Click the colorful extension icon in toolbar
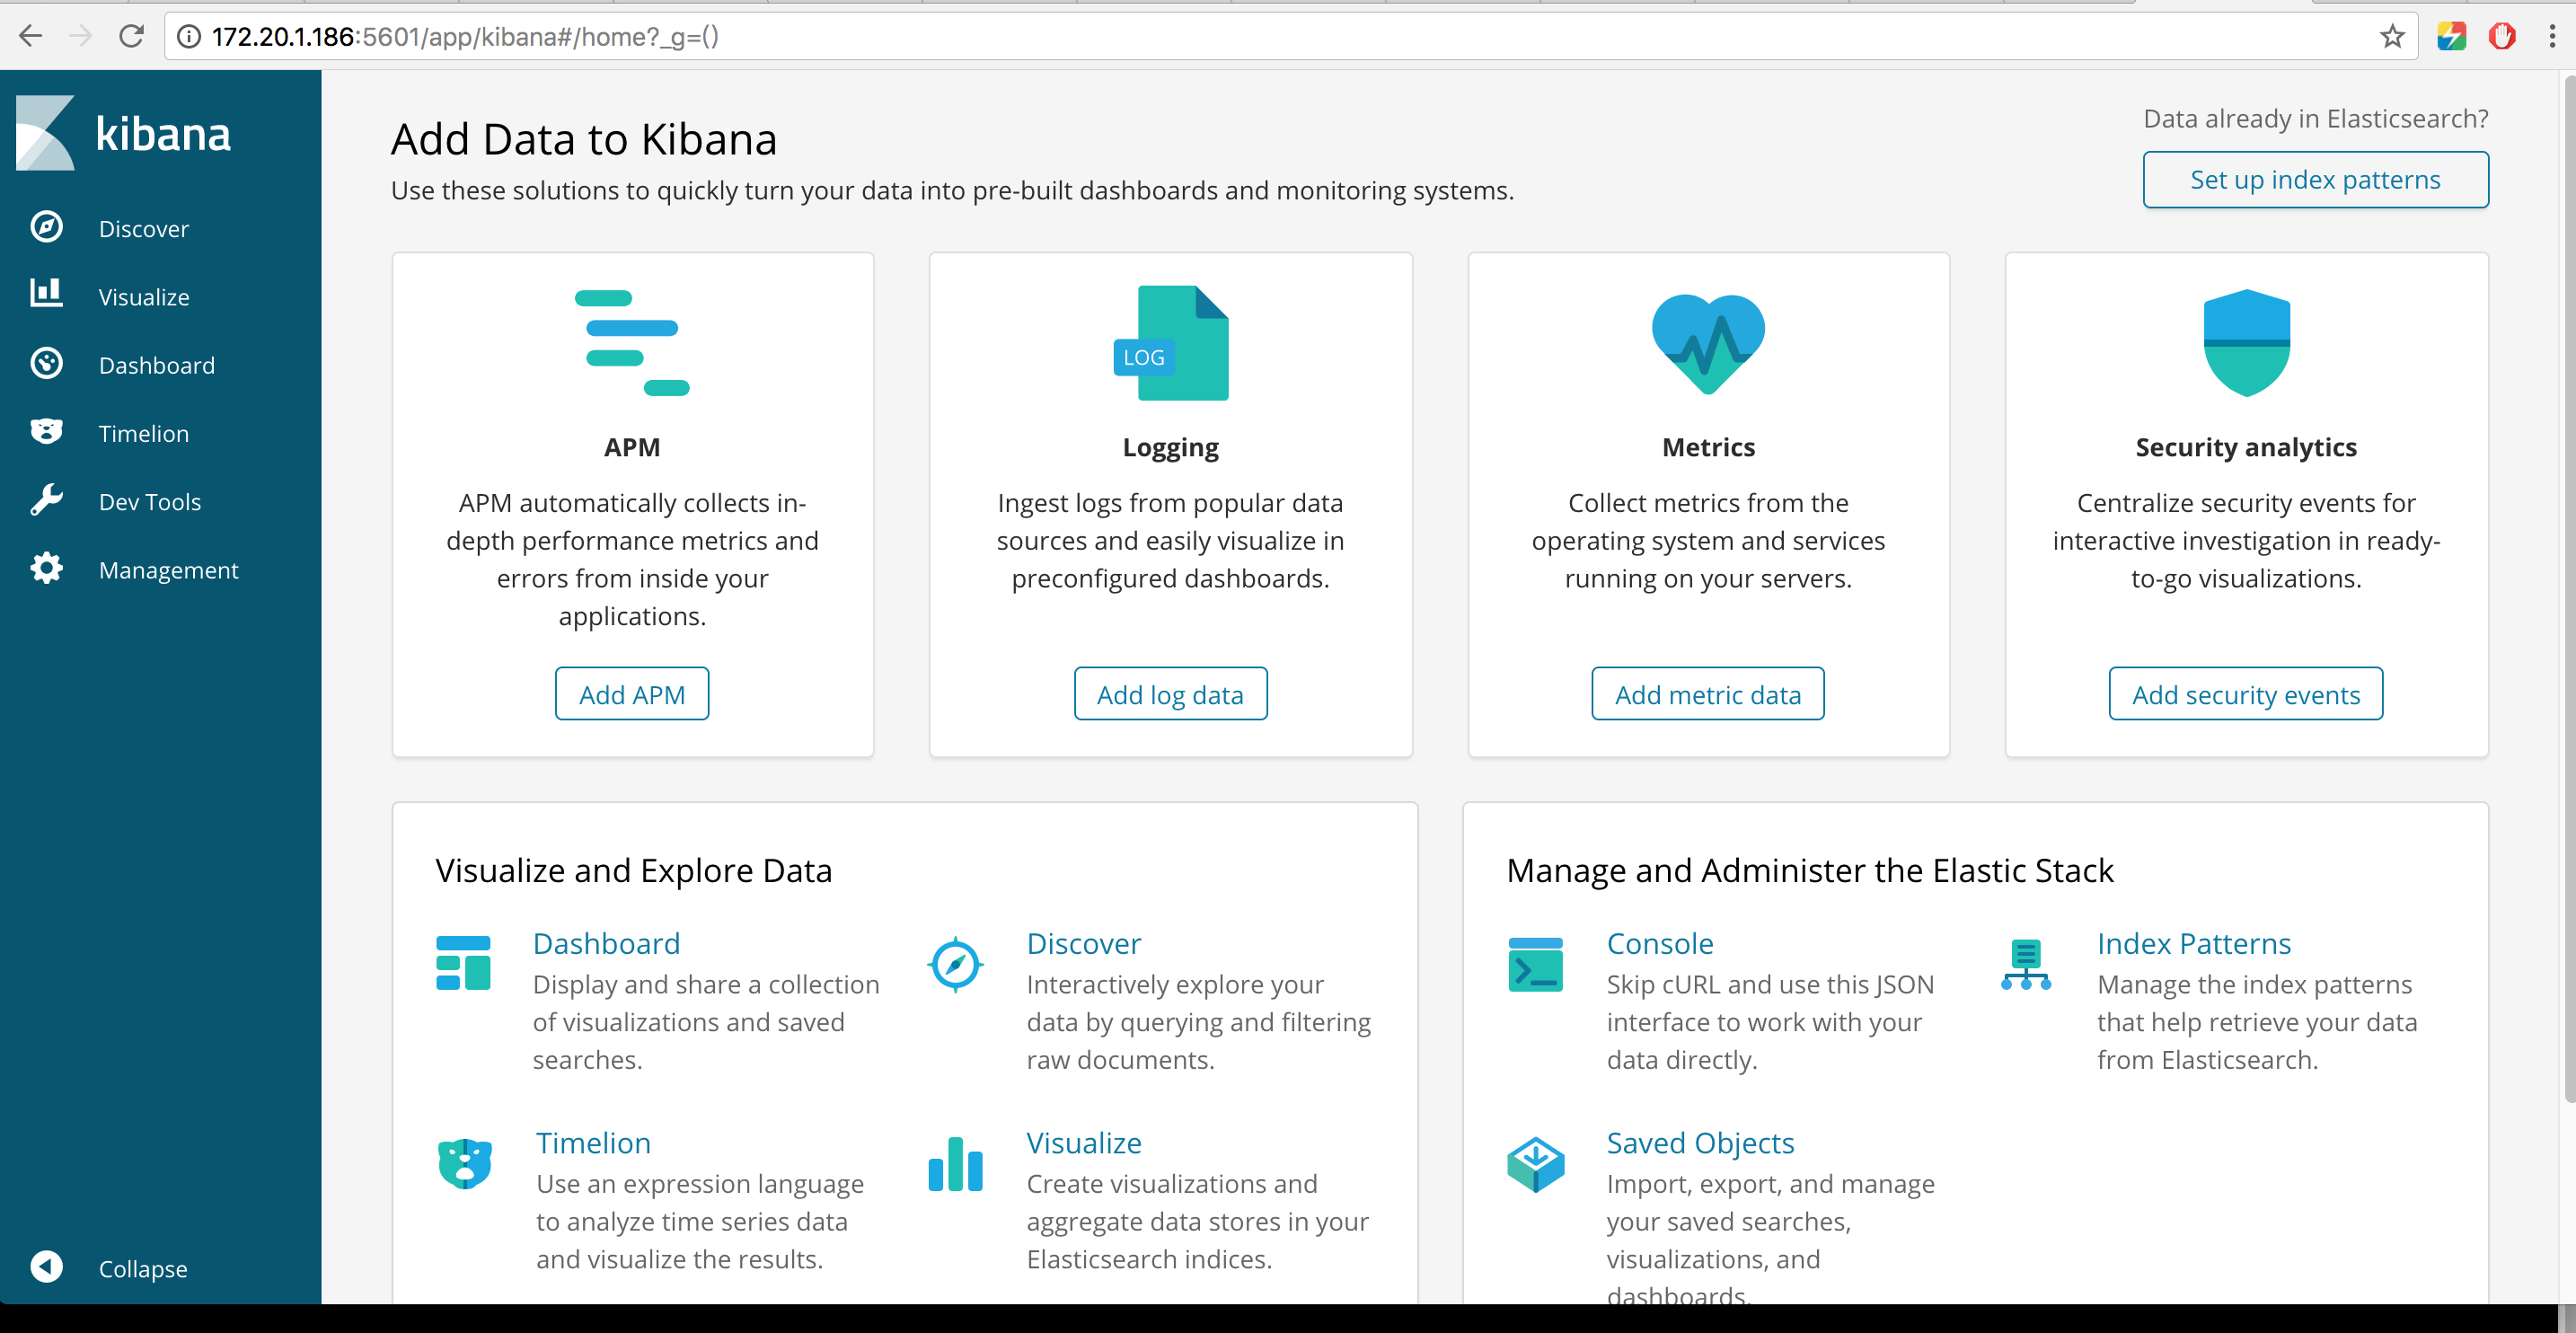2576x1333 pixels. coord(2451,37)
